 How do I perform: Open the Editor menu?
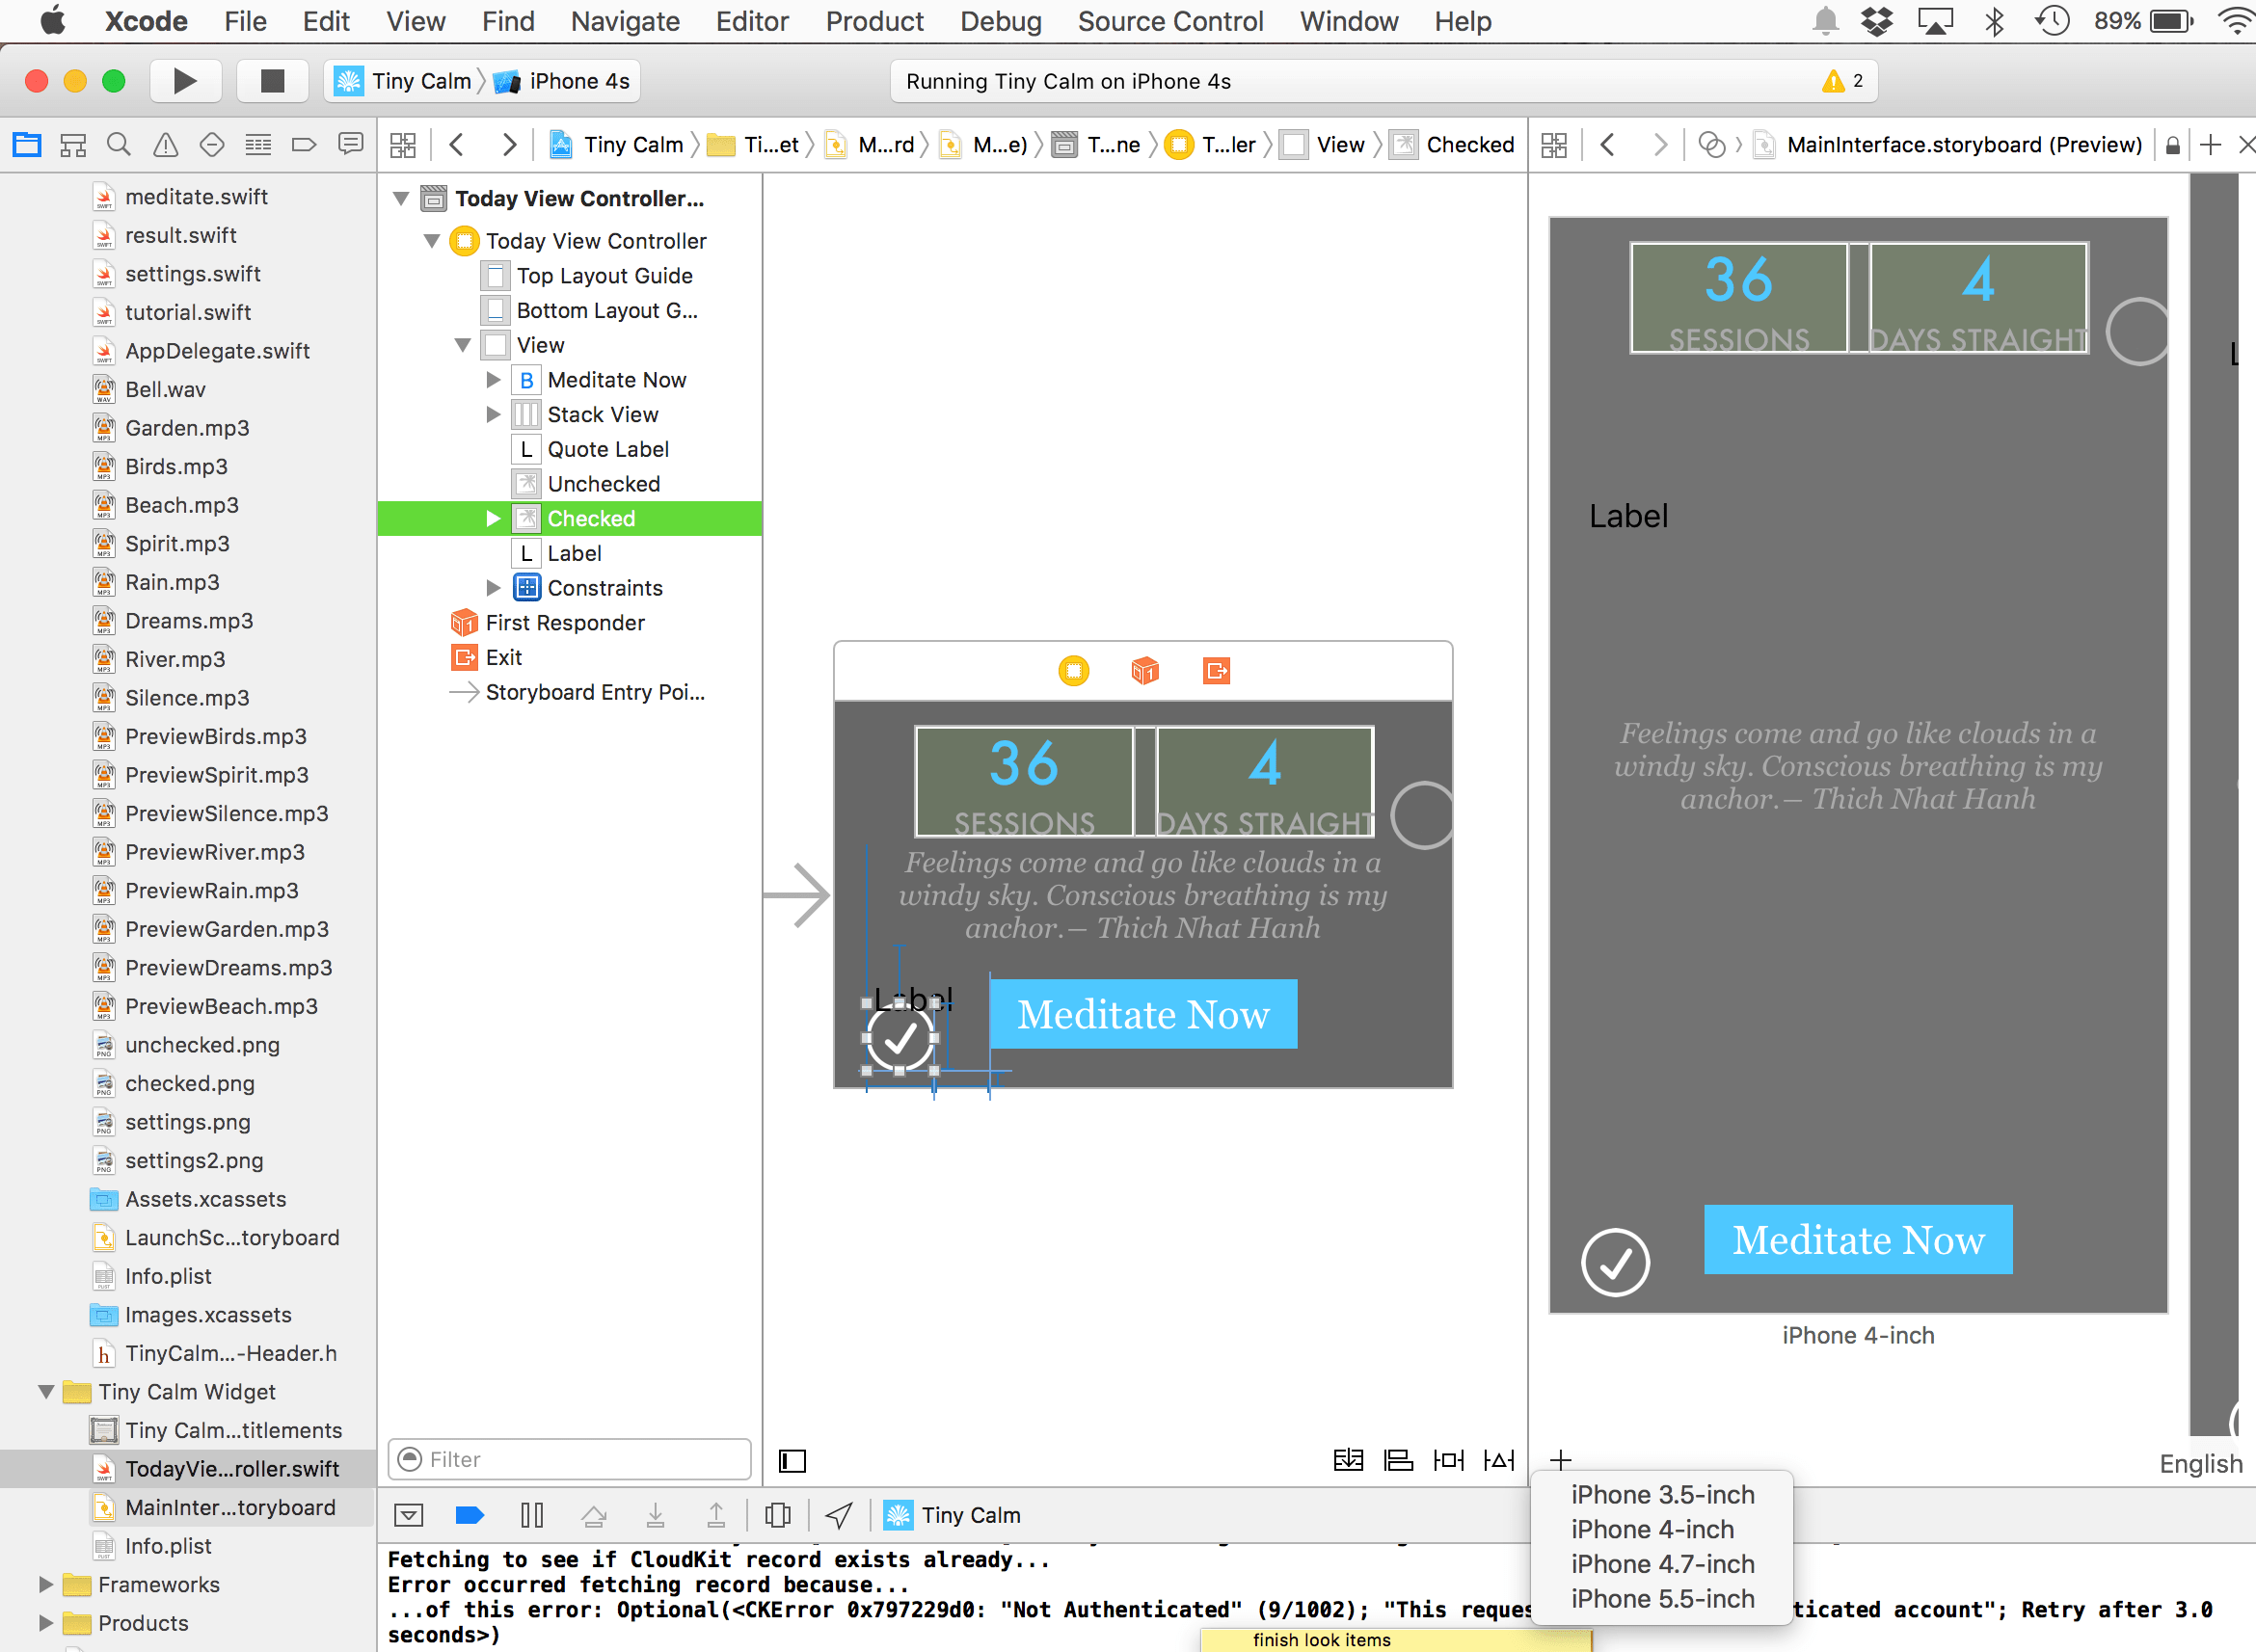pyautogui.click(x=751, y=21)
